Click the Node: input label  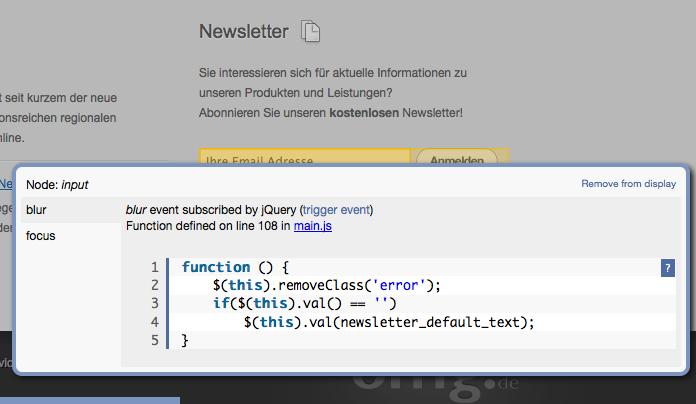(x=56, y=185)
